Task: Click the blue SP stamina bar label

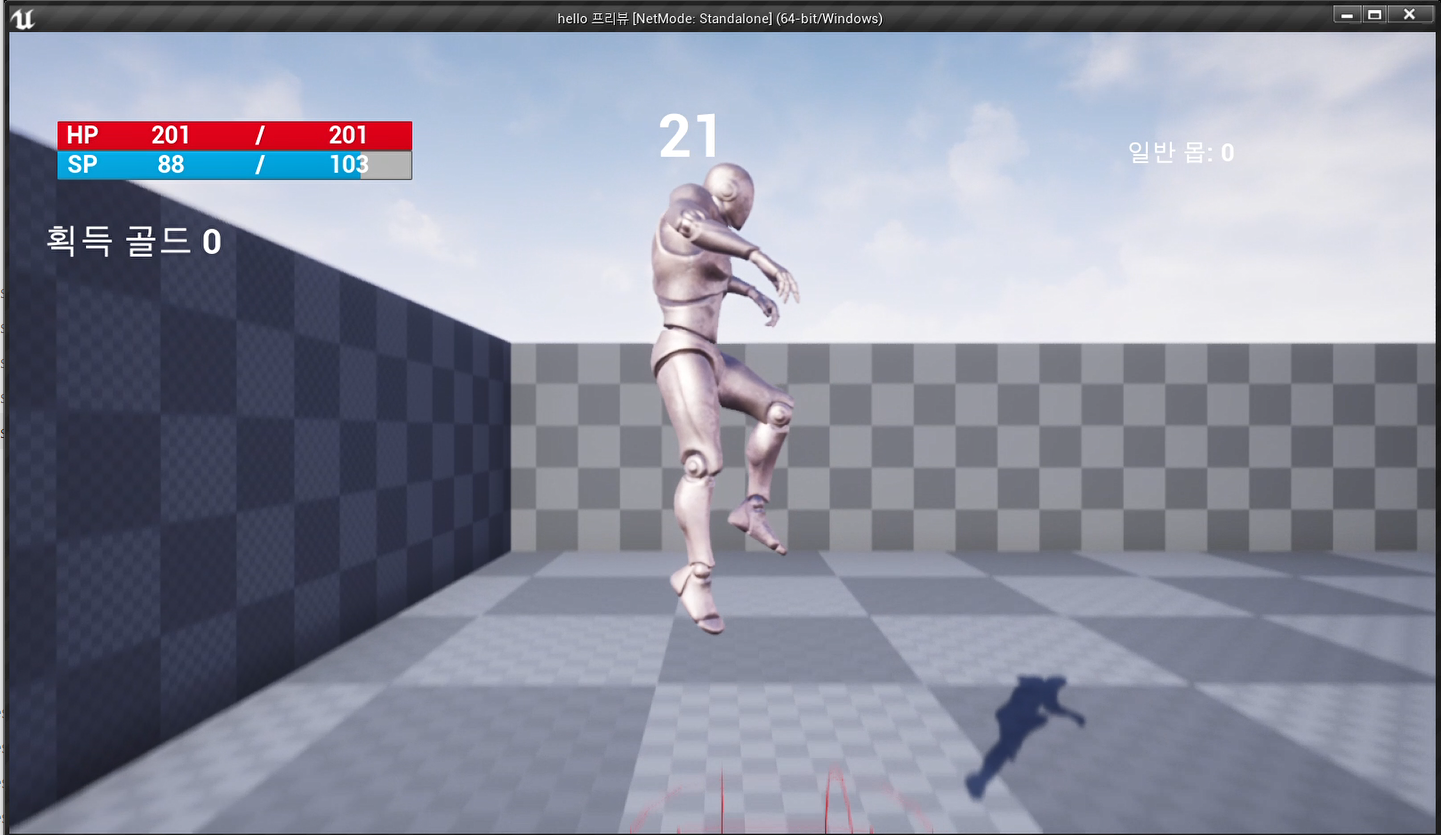Action: pos(82,165)
